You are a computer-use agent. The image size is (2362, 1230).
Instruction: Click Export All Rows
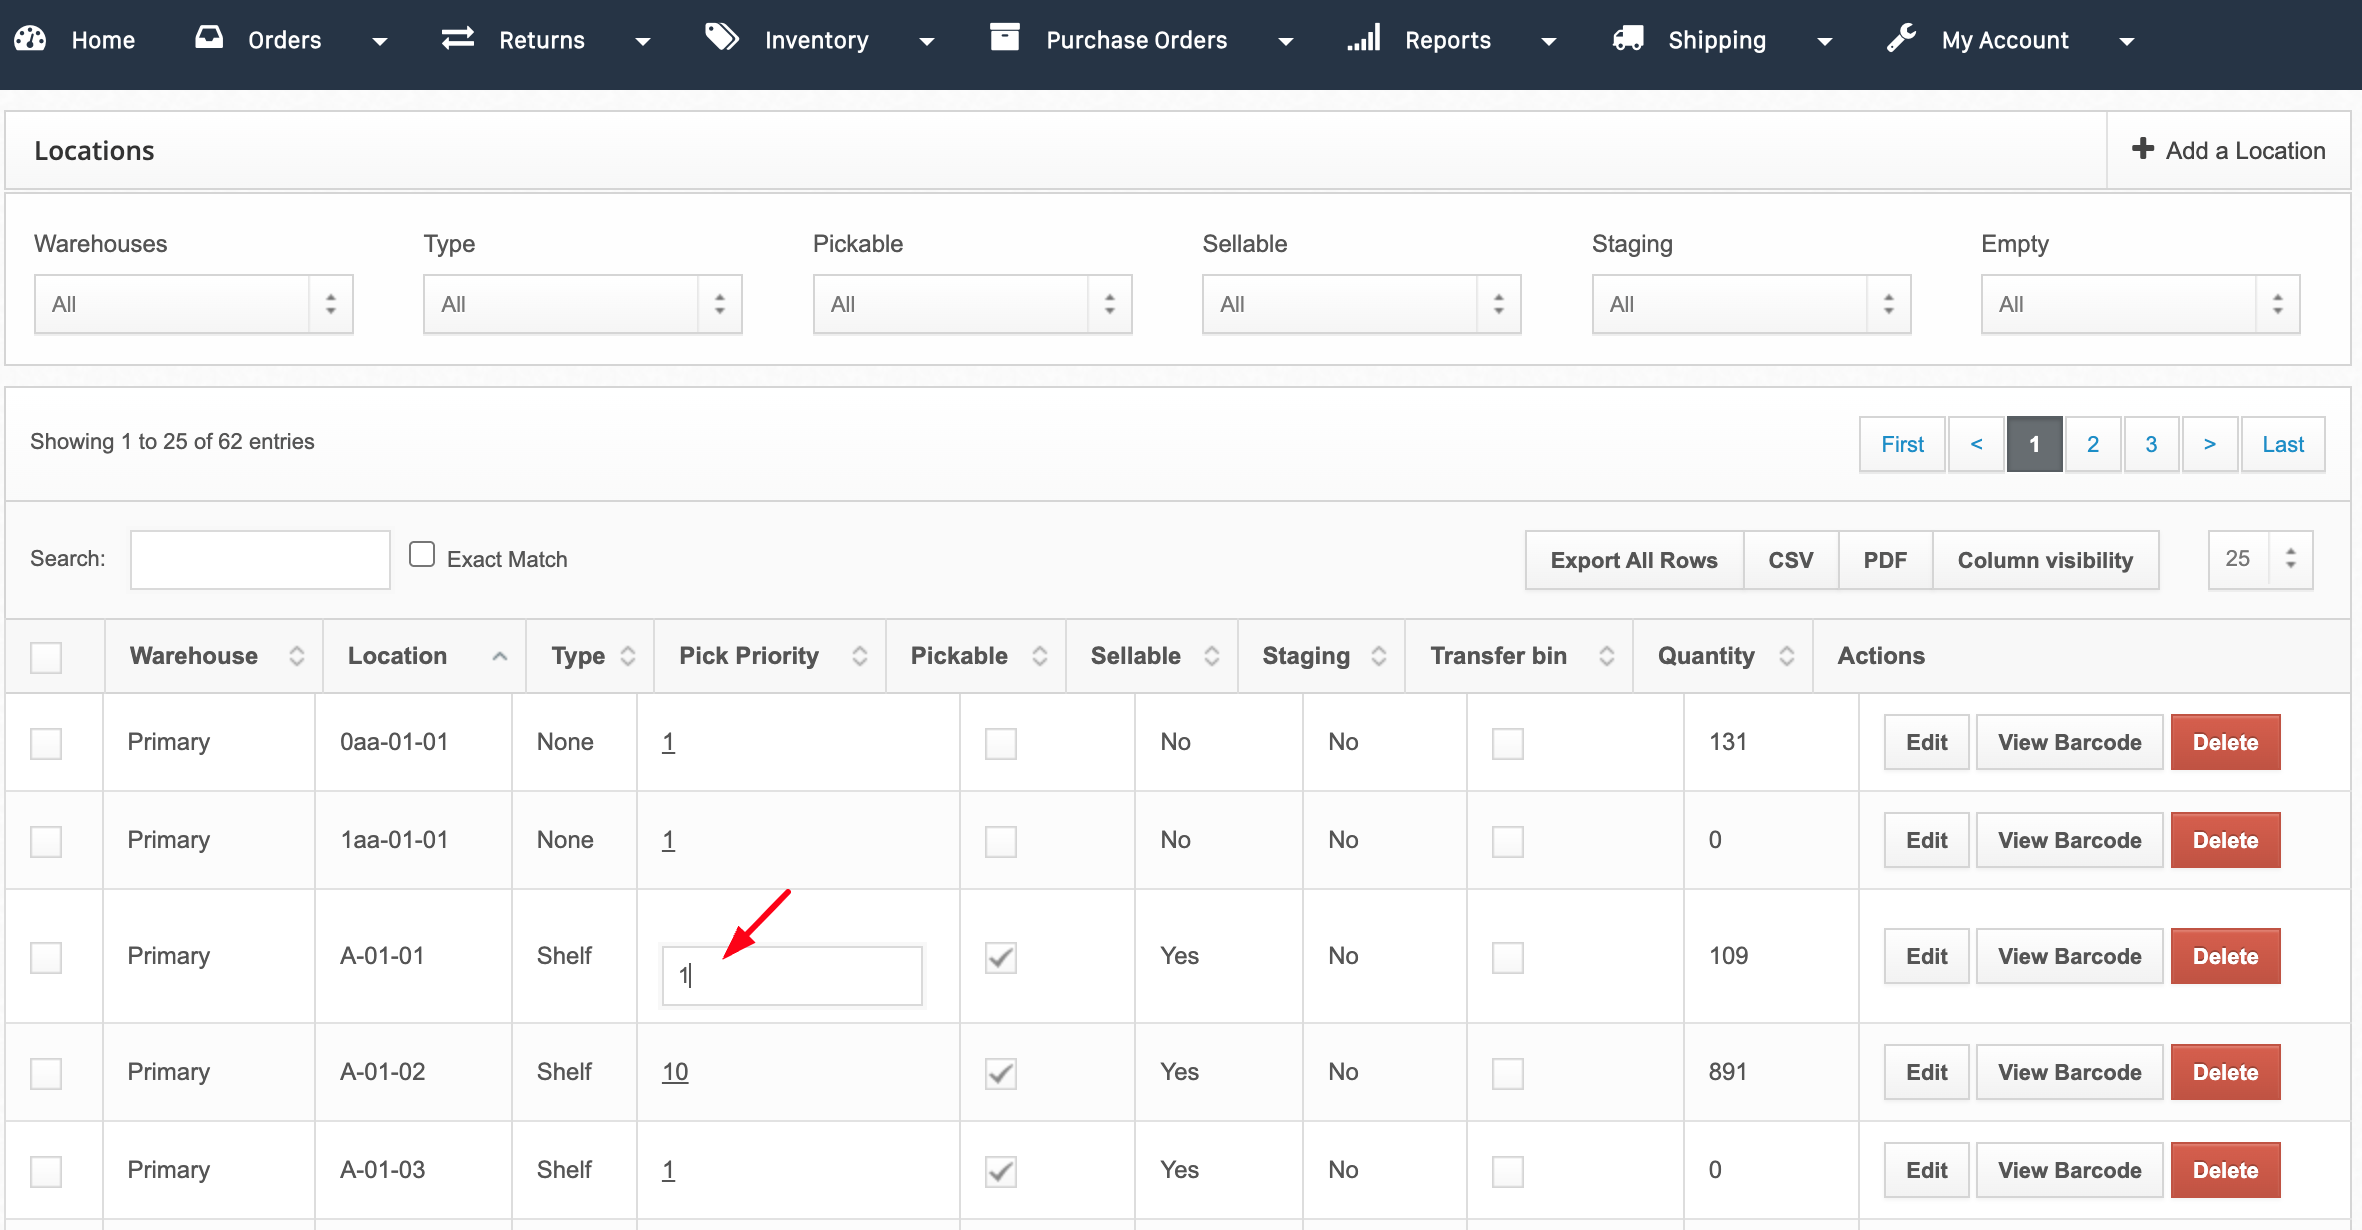point(1634,560)
